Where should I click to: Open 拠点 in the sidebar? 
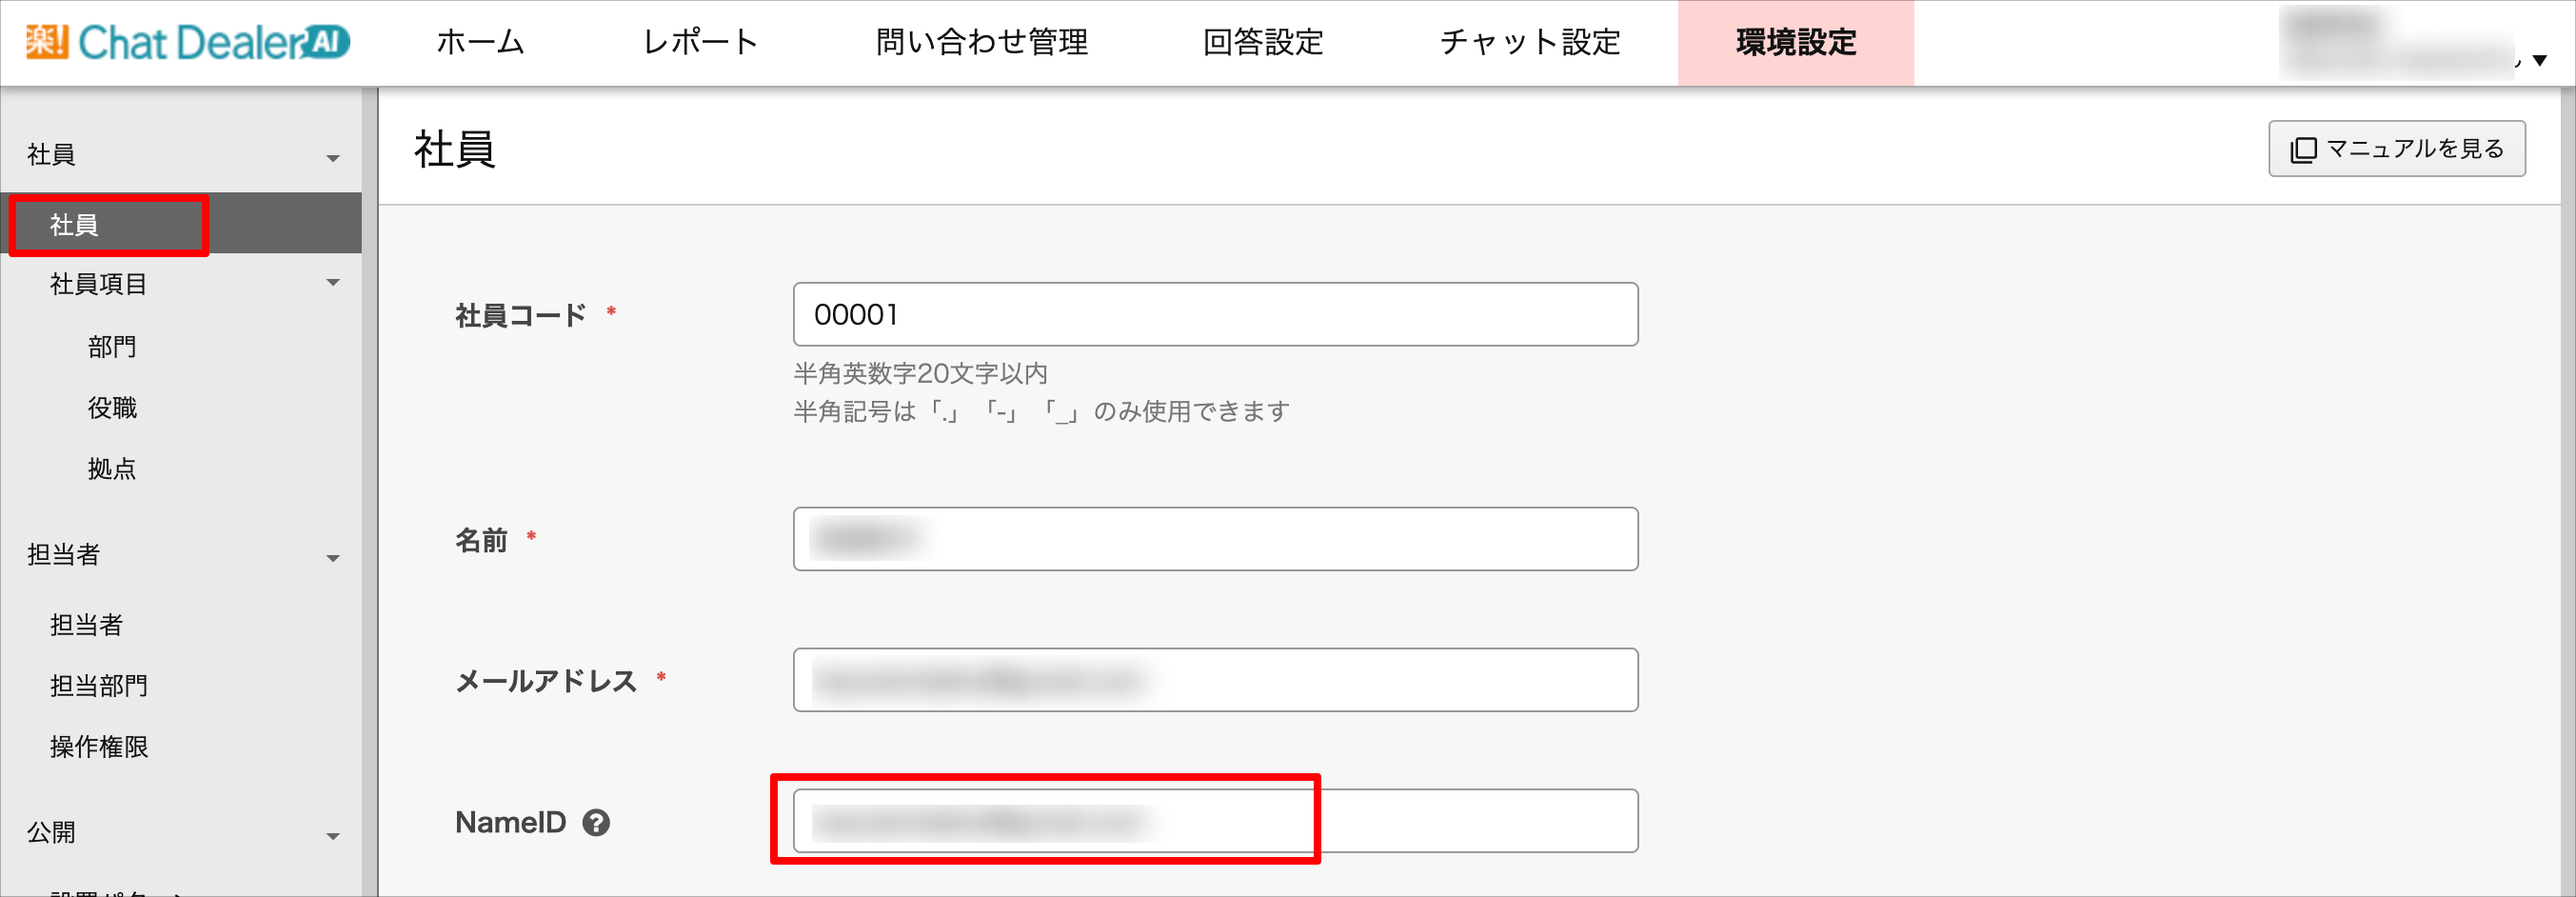tap(112, 469)
